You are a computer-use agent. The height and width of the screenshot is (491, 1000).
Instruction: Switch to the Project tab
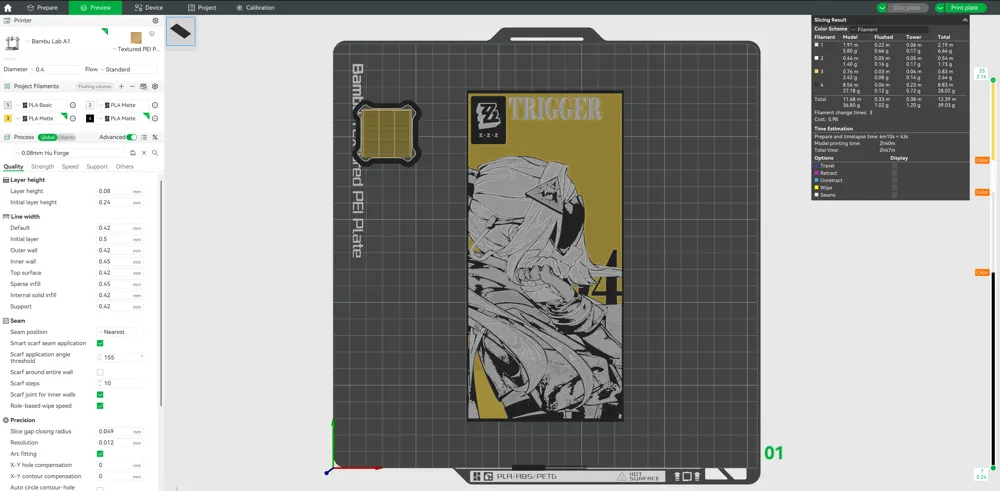click(x=202, y=8)
